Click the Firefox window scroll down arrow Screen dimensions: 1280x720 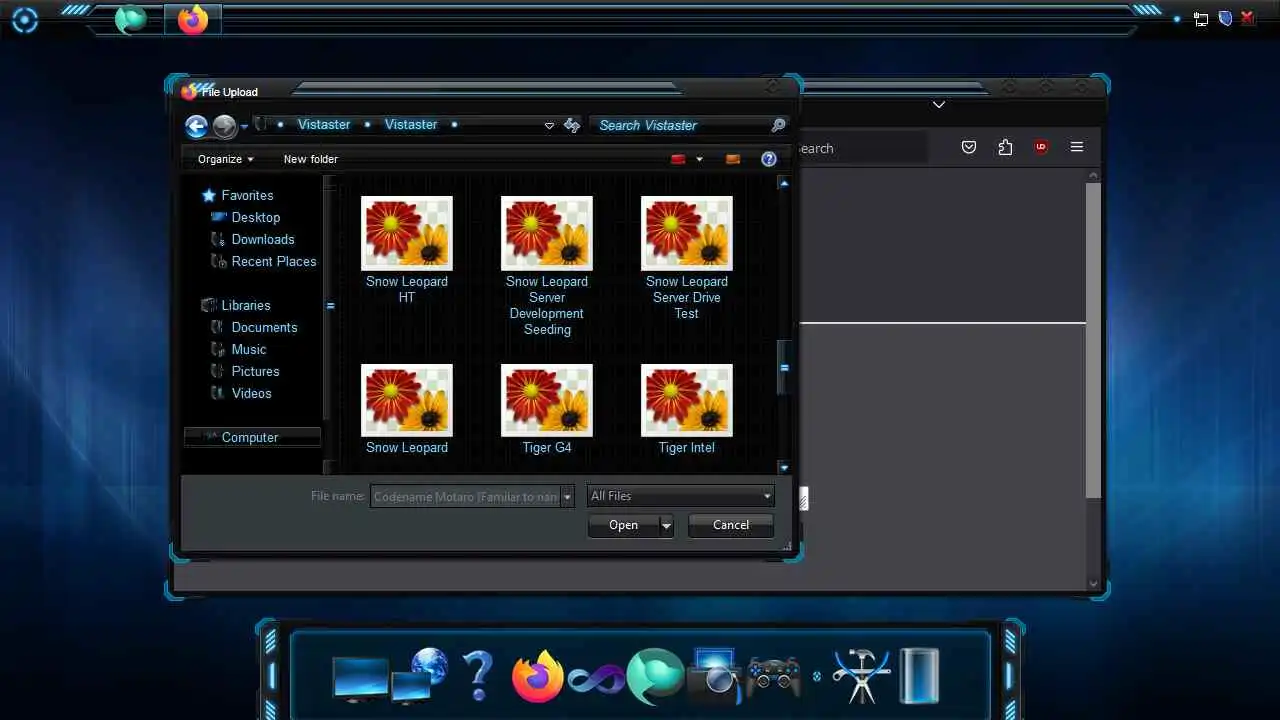coord(1093,584)
